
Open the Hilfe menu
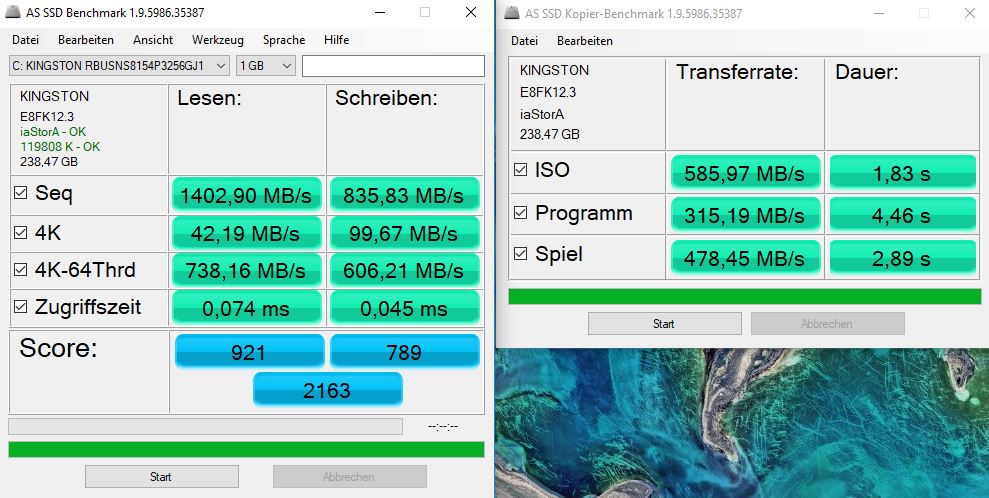point(336,40)
